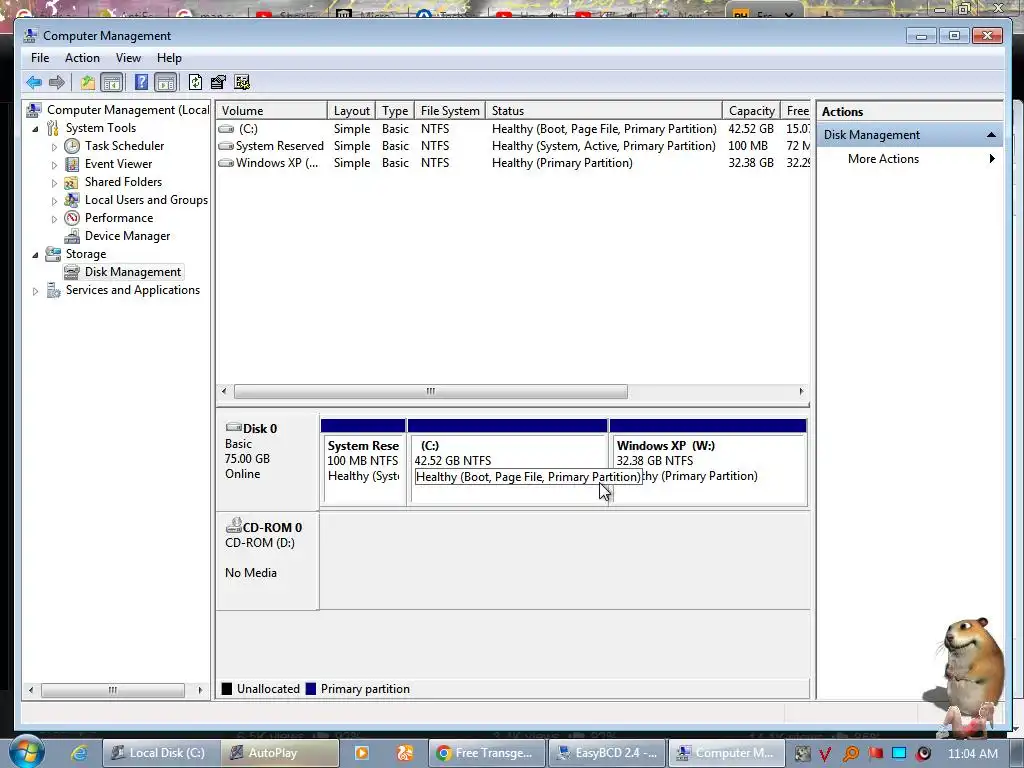
Task: Switch to Chrome Free Transge... taskbar window
Action: point(487,753)
